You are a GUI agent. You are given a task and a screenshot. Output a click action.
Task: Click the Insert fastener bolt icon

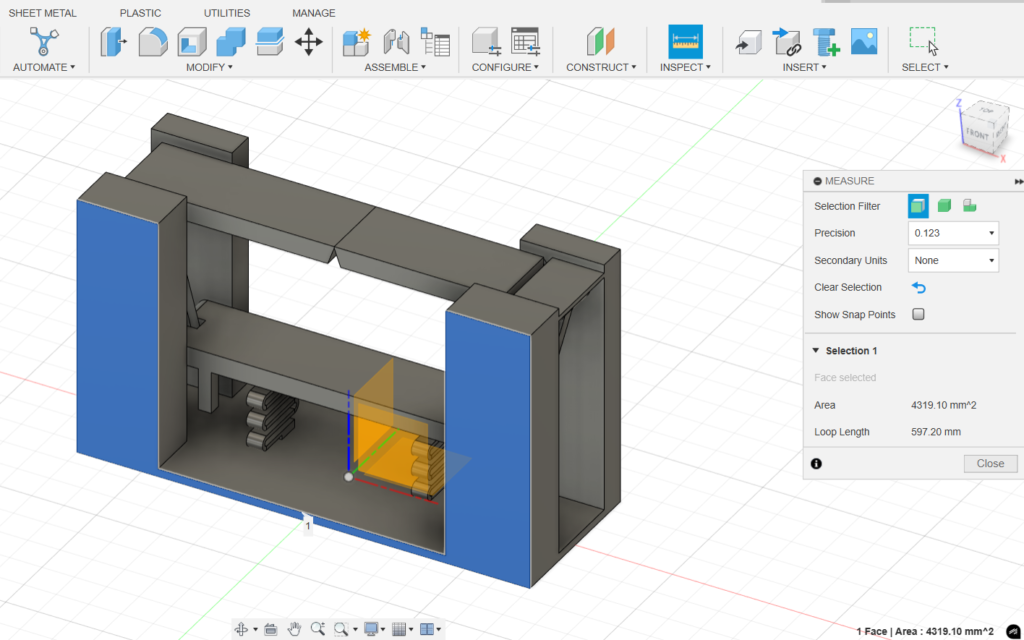(x=825, y=42)
